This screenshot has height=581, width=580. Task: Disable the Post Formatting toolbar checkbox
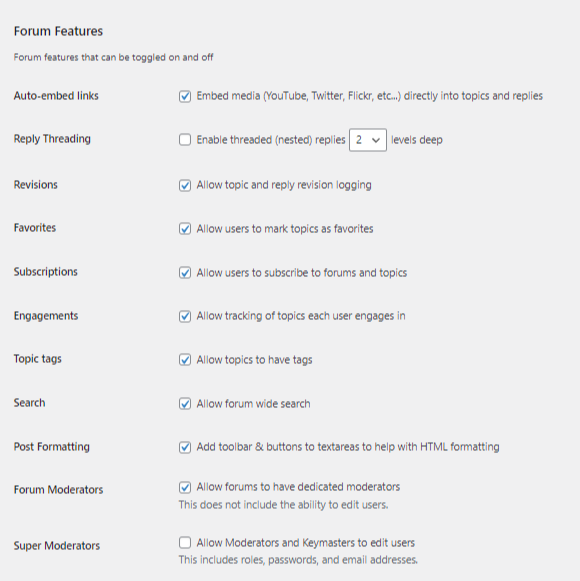pos(185,447)
